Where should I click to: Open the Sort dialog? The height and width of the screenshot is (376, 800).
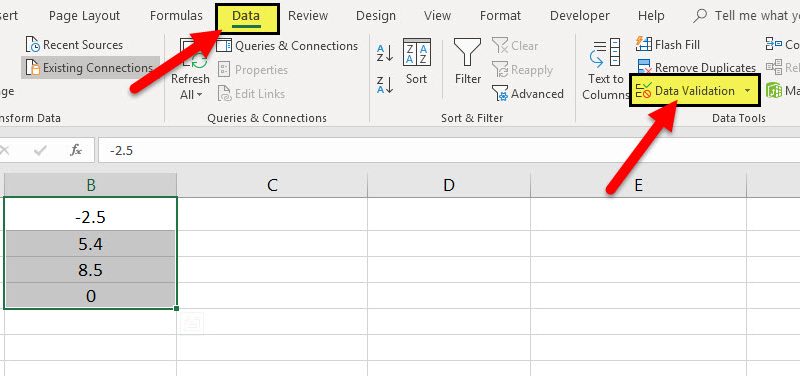(416, 61)
